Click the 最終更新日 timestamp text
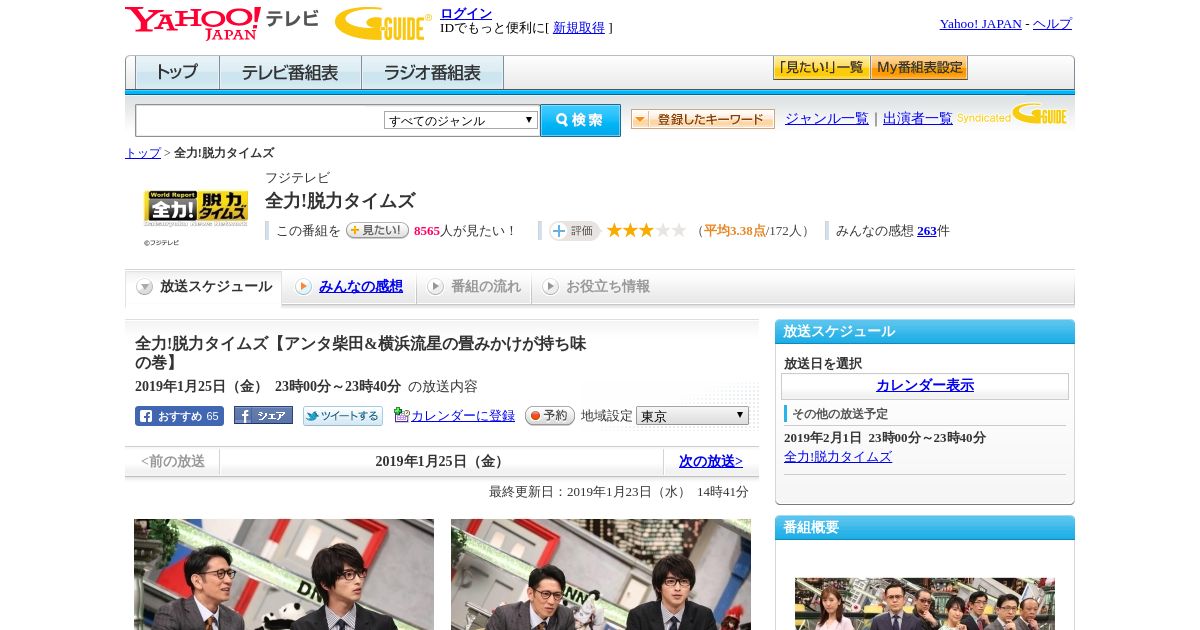 click(x=619, y=492)
